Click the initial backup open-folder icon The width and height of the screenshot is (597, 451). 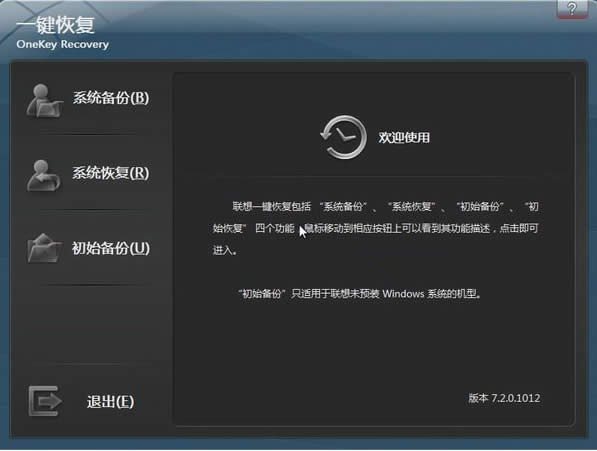click(44, 248)
